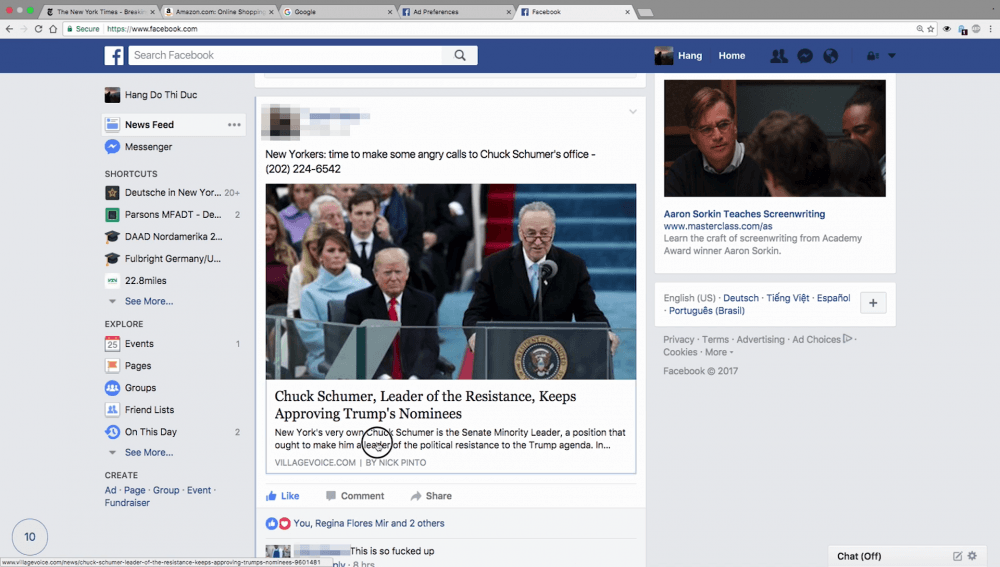
Task: Open the account dropdown arrow in top bar
Action: [892, 56]
